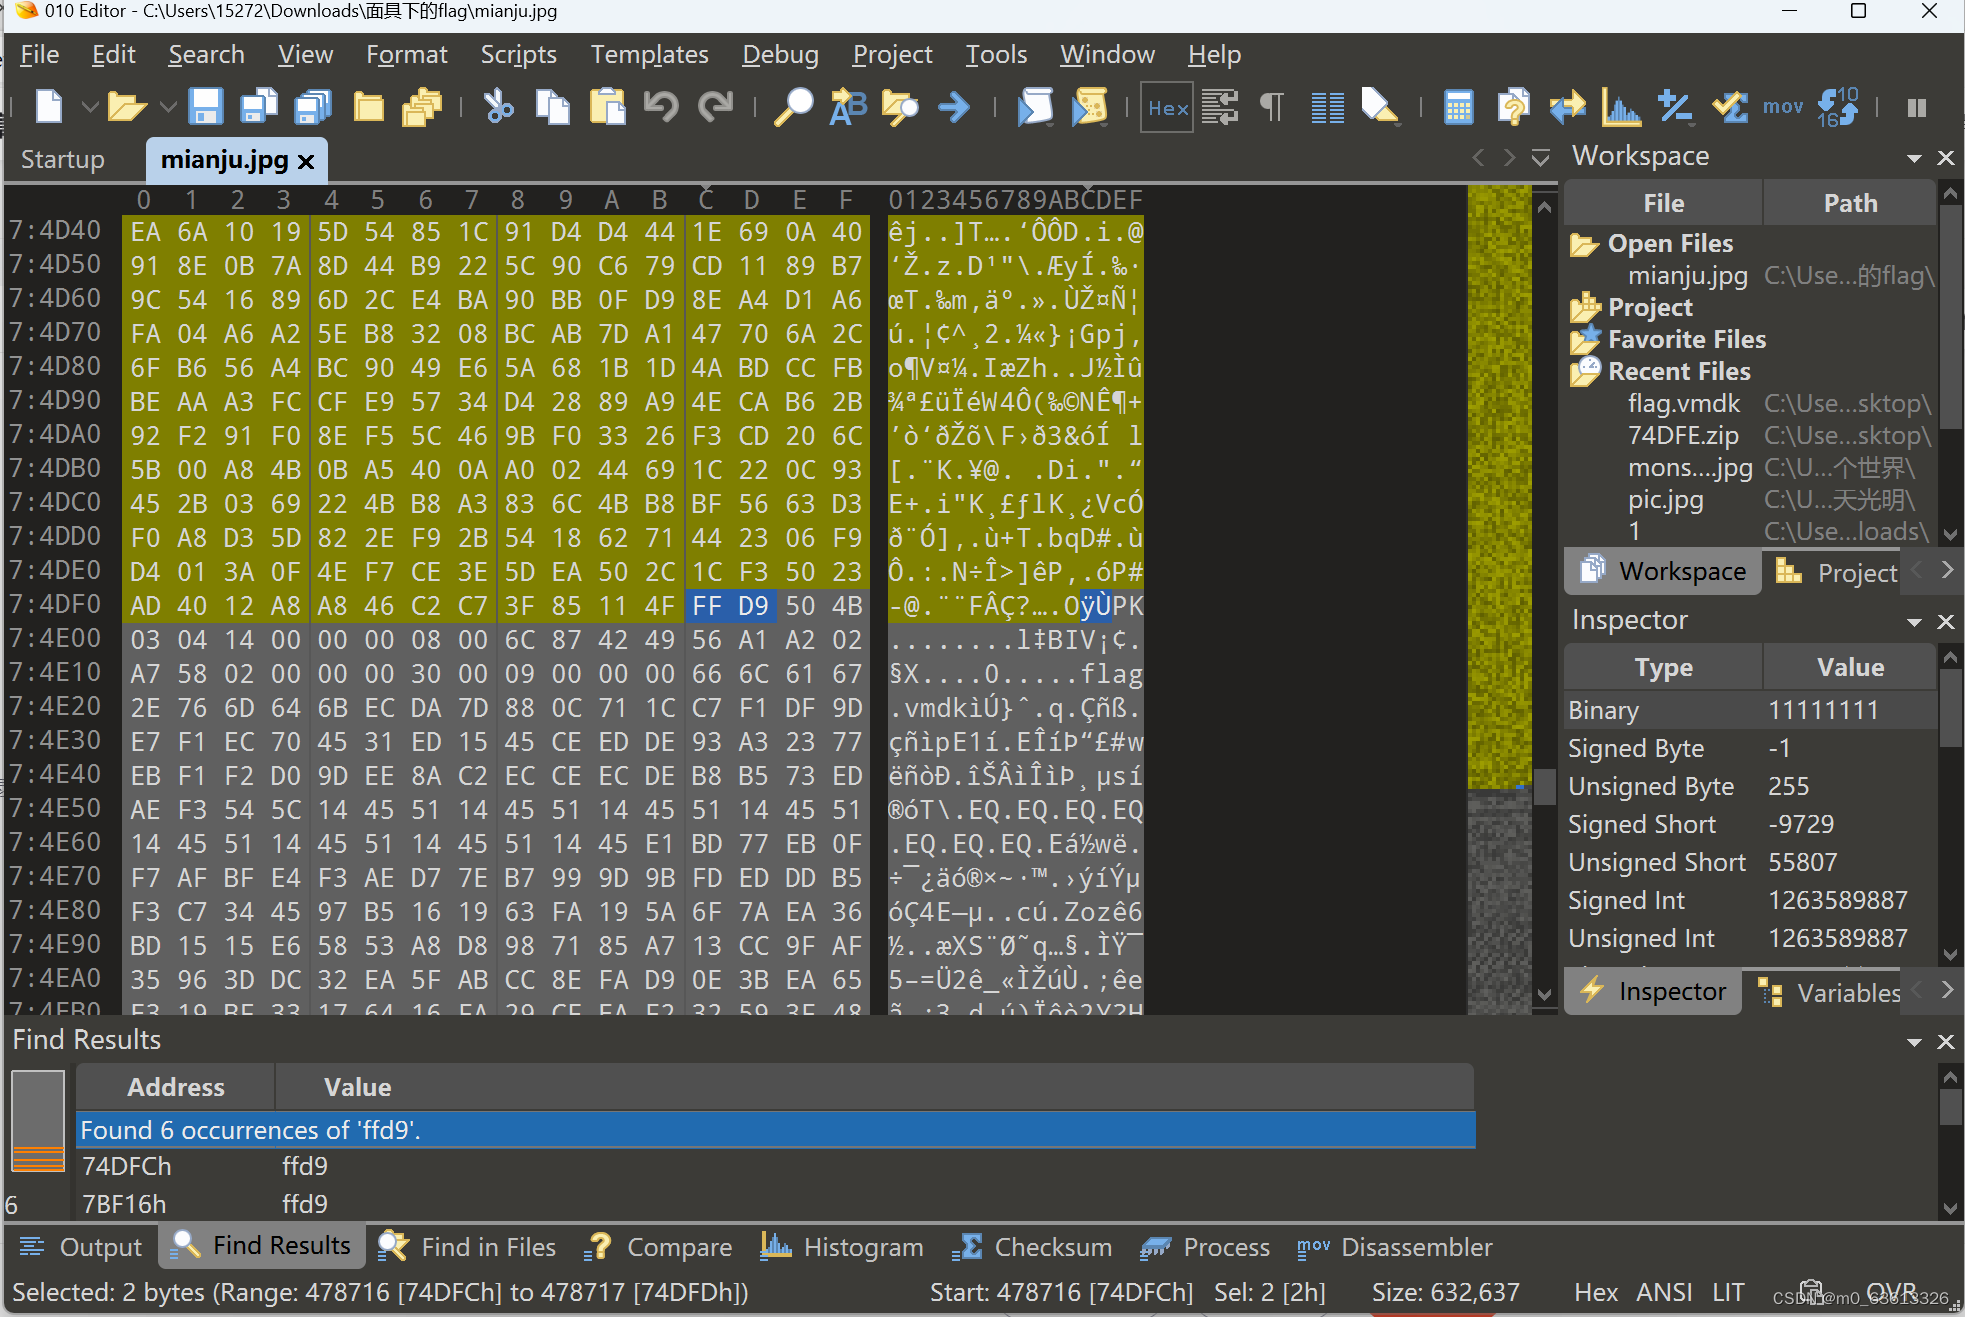Save all open files
Screen dimensions: 1965x1317
click(312, 107)
